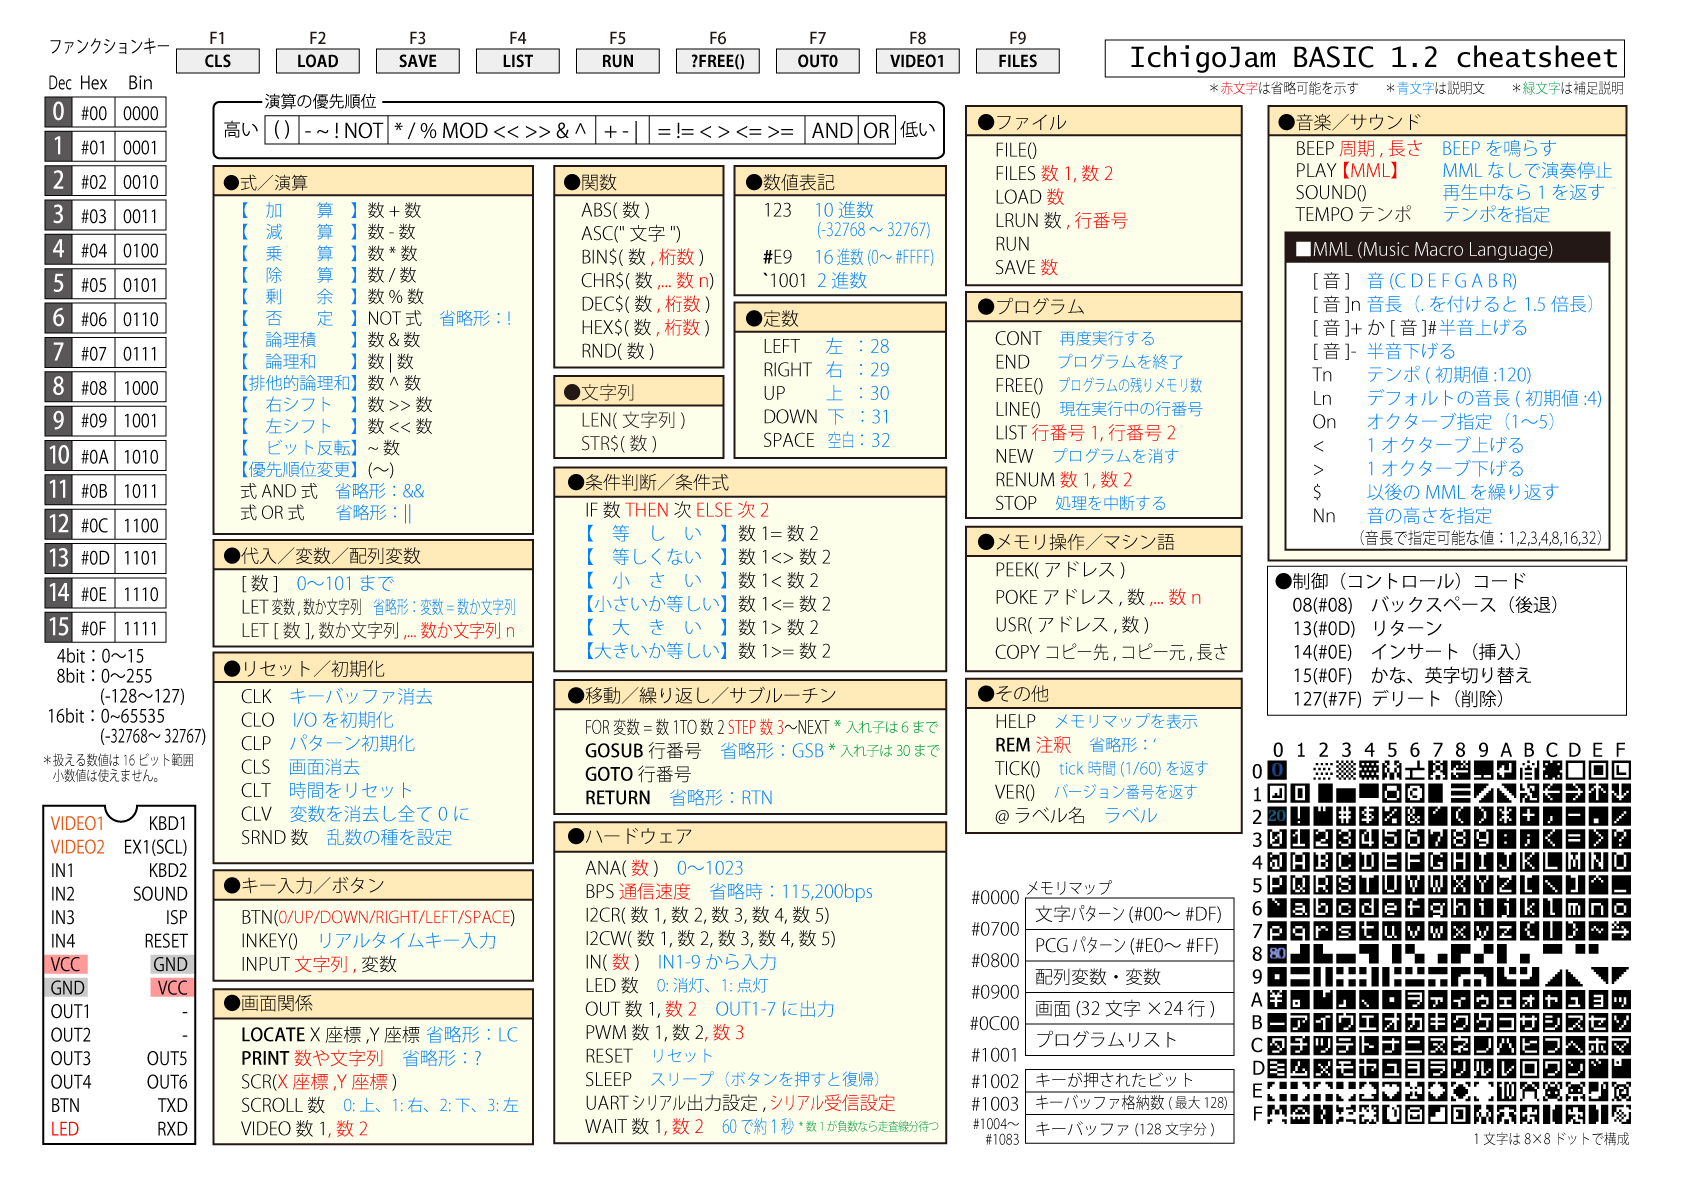Click the ANA( 数 ) hardware entry

664,868
